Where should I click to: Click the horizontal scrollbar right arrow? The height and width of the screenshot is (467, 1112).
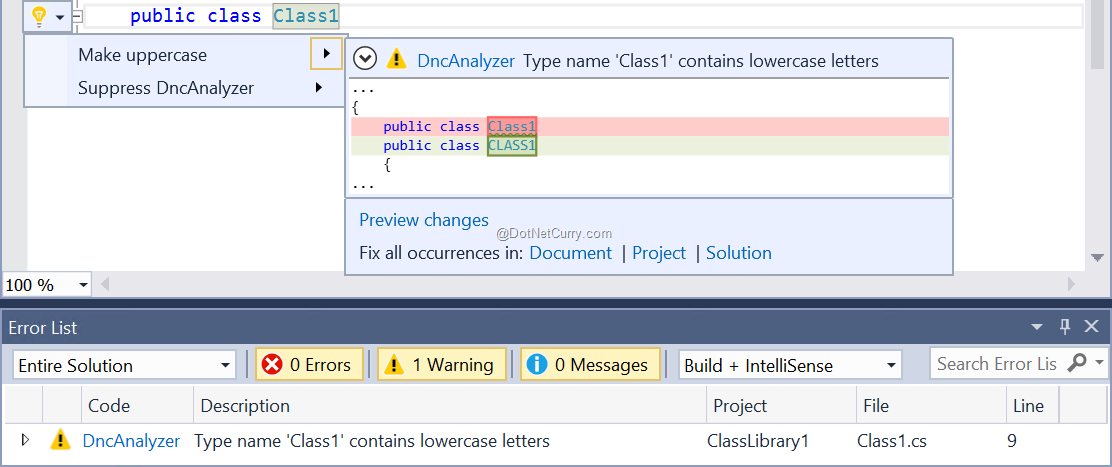[x=1072, y=285]
